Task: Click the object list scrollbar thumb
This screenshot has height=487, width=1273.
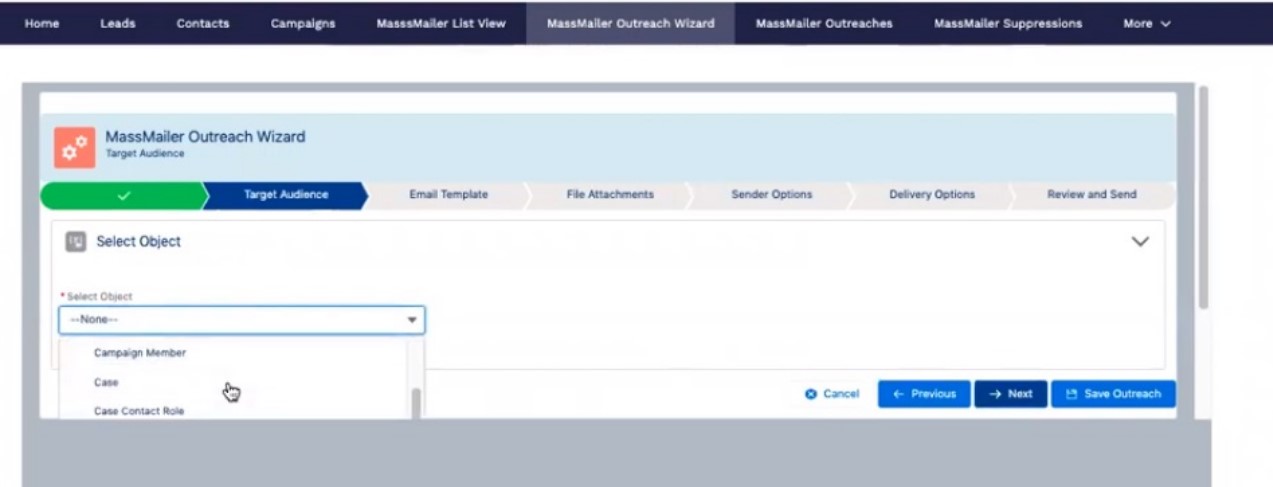Action: point(416,403)
